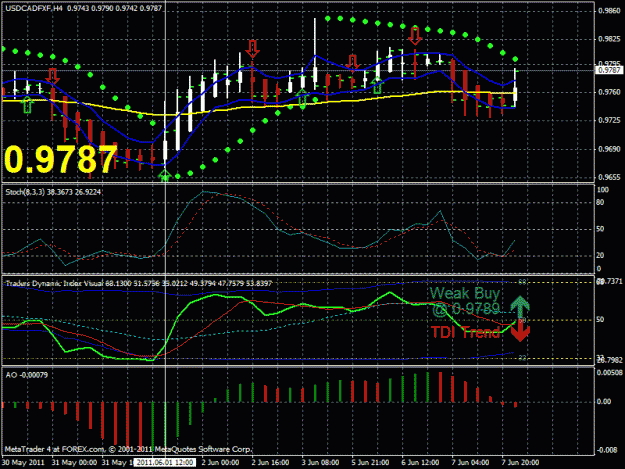This screenshot has height=469, width=625.
Task: Click the -0.008 value on the AO scale
Action: click(607, 450)
